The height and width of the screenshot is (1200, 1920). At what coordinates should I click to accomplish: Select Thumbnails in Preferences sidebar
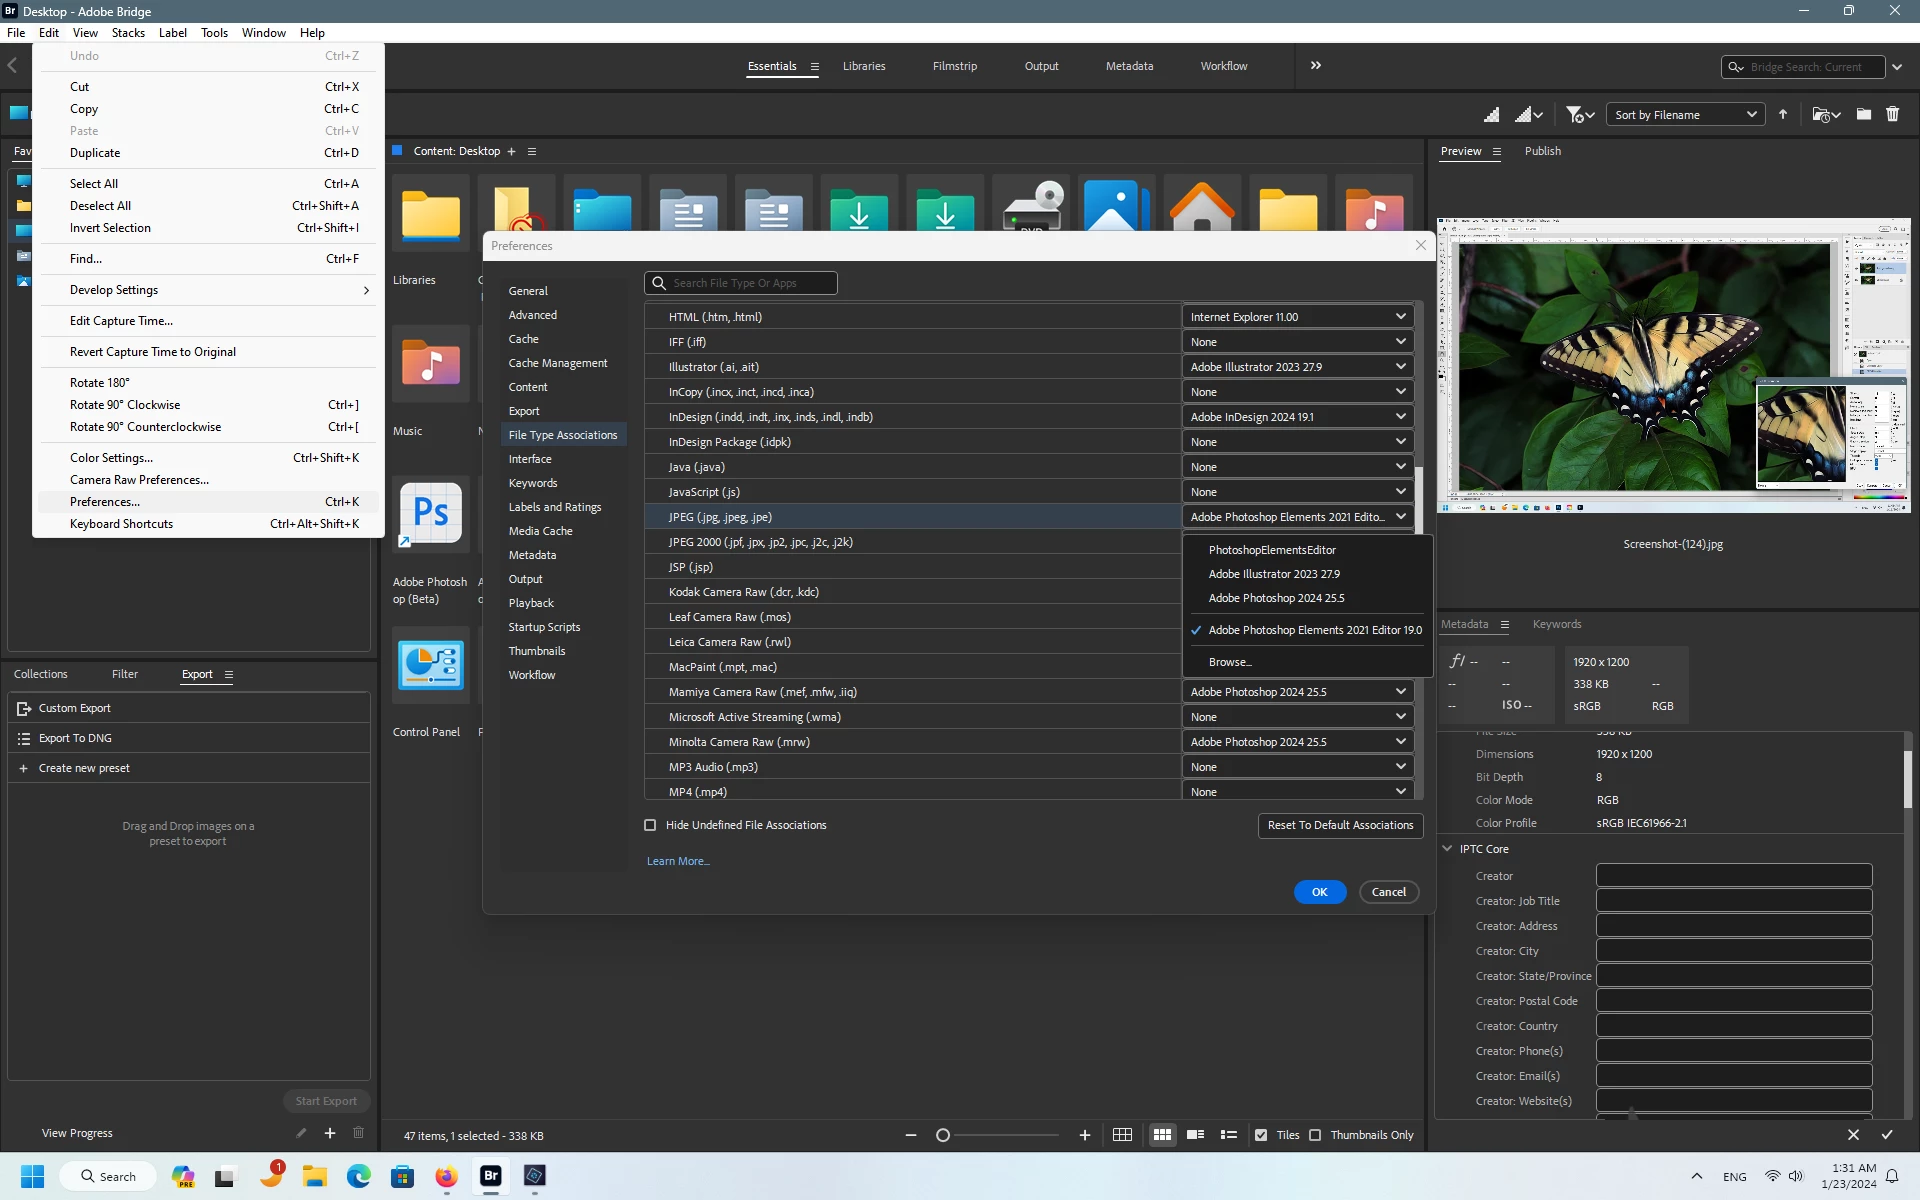537,651
